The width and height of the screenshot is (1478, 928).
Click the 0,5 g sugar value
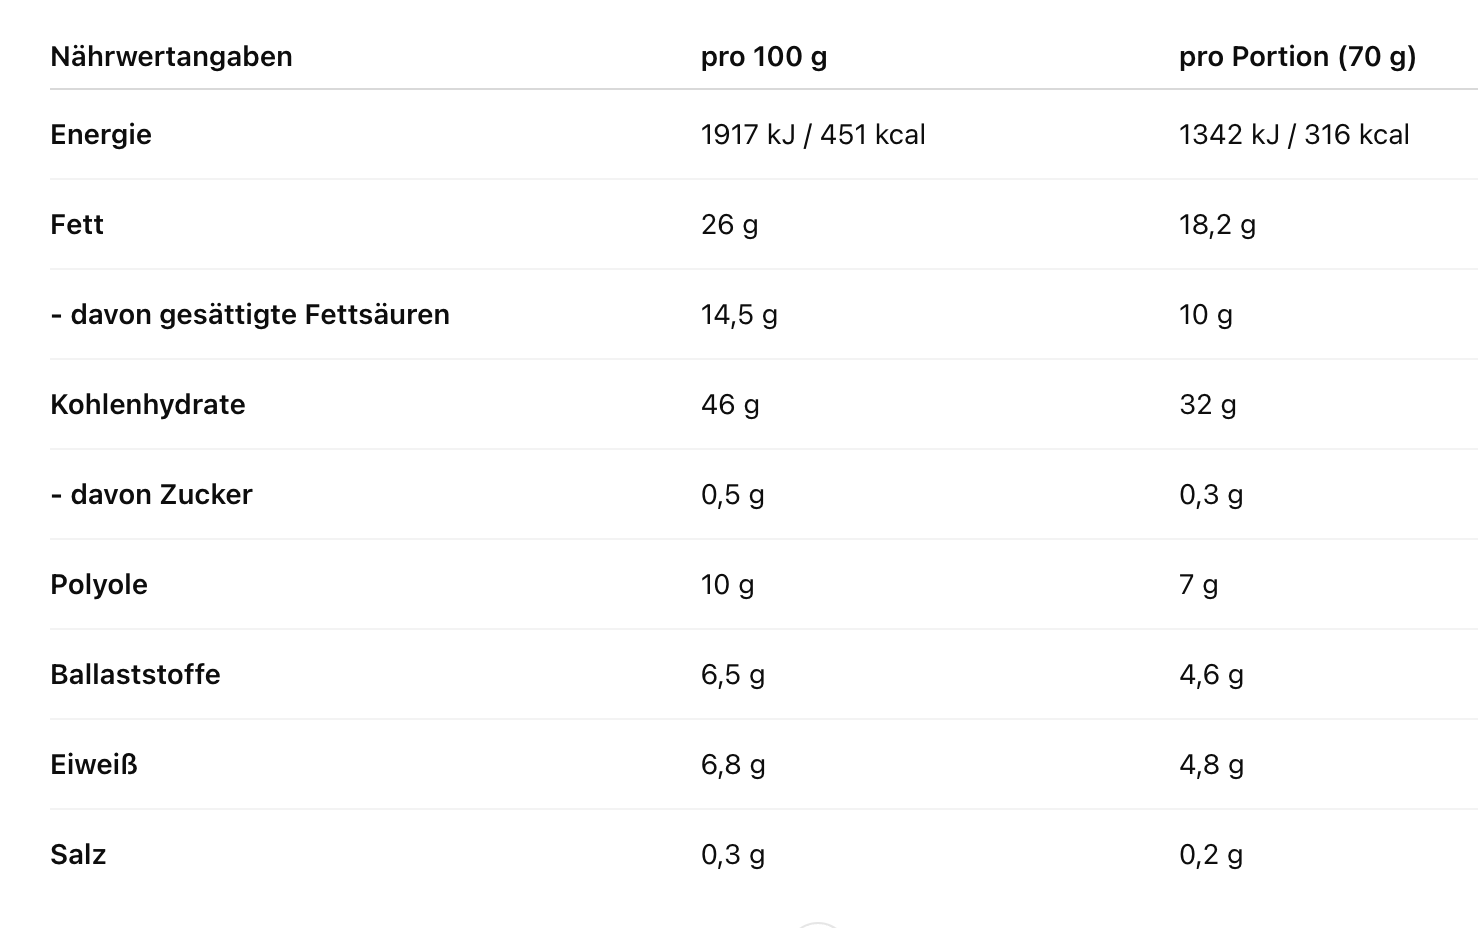click(732, 495)
